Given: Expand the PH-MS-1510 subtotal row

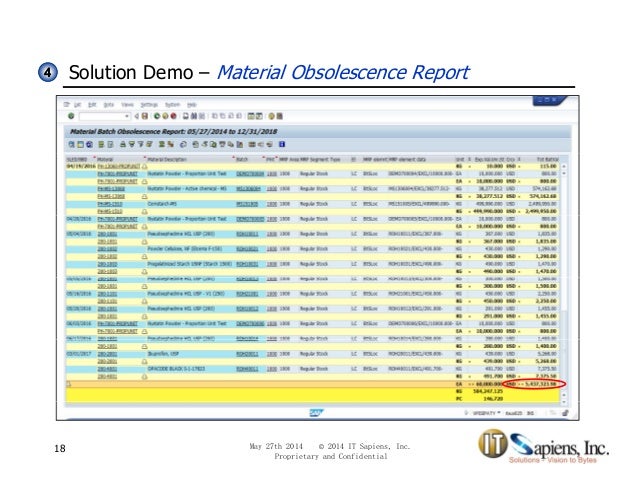Looking at the screenshot, I should (144, 212).
